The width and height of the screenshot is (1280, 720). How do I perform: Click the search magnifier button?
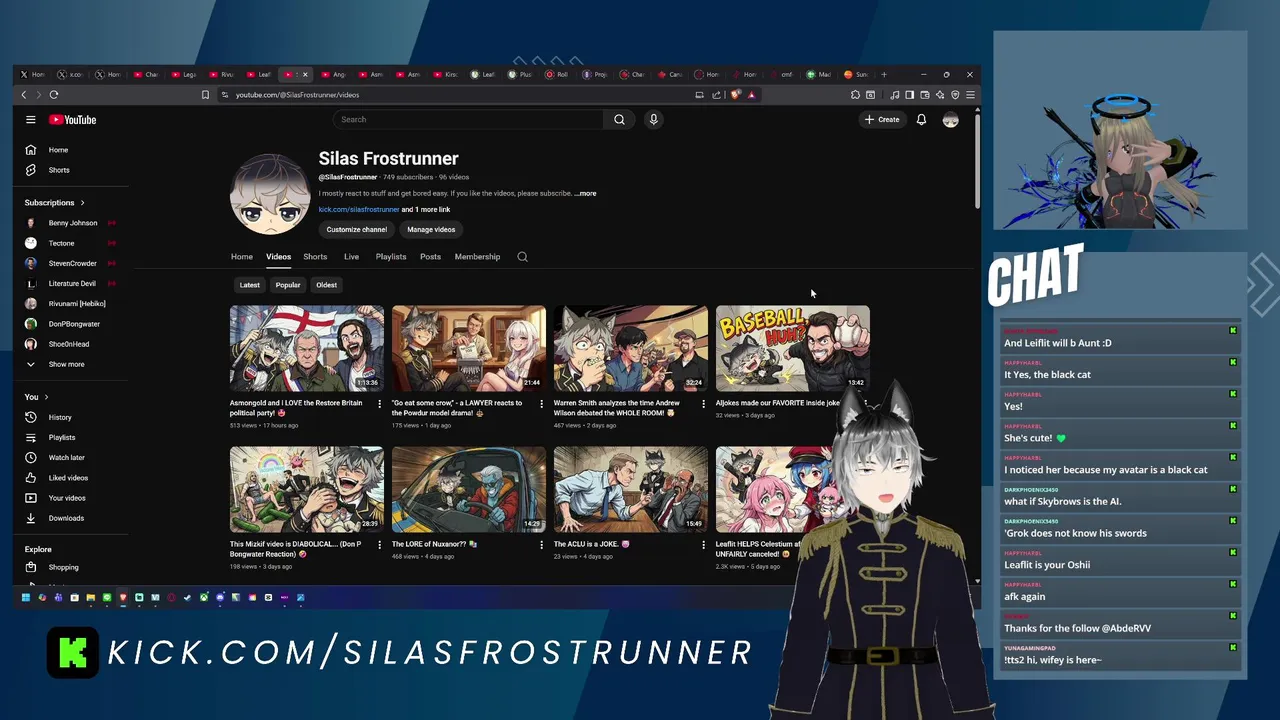[619, 120]
